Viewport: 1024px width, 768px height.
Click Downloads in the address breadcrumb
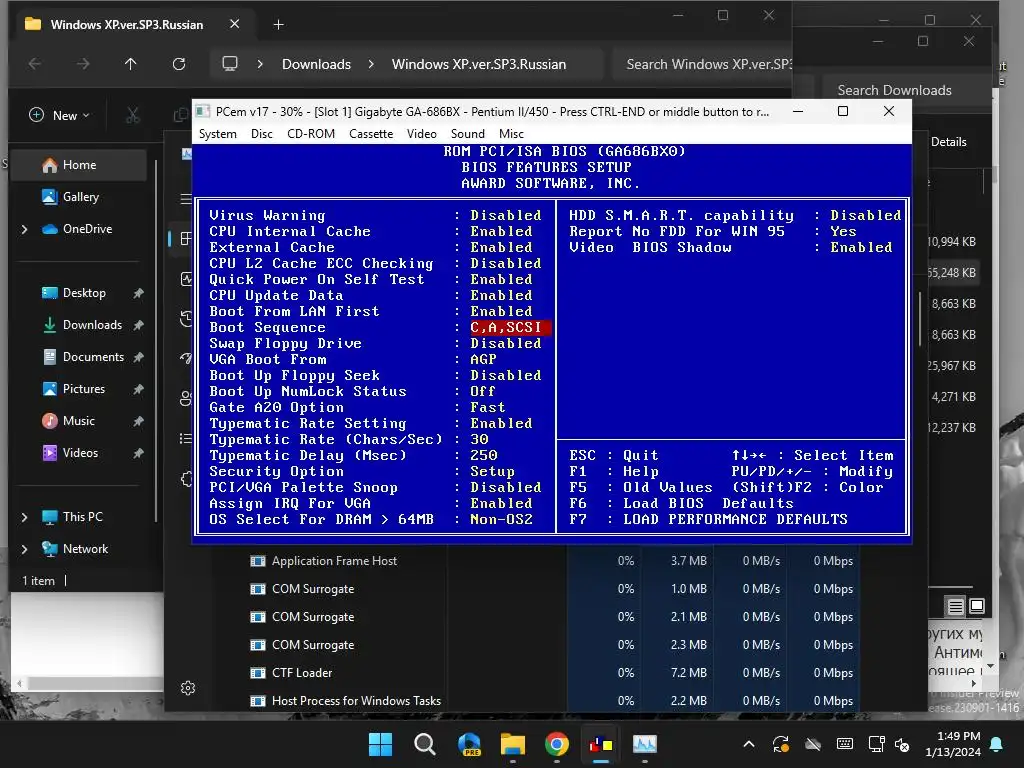coord(316,64)
